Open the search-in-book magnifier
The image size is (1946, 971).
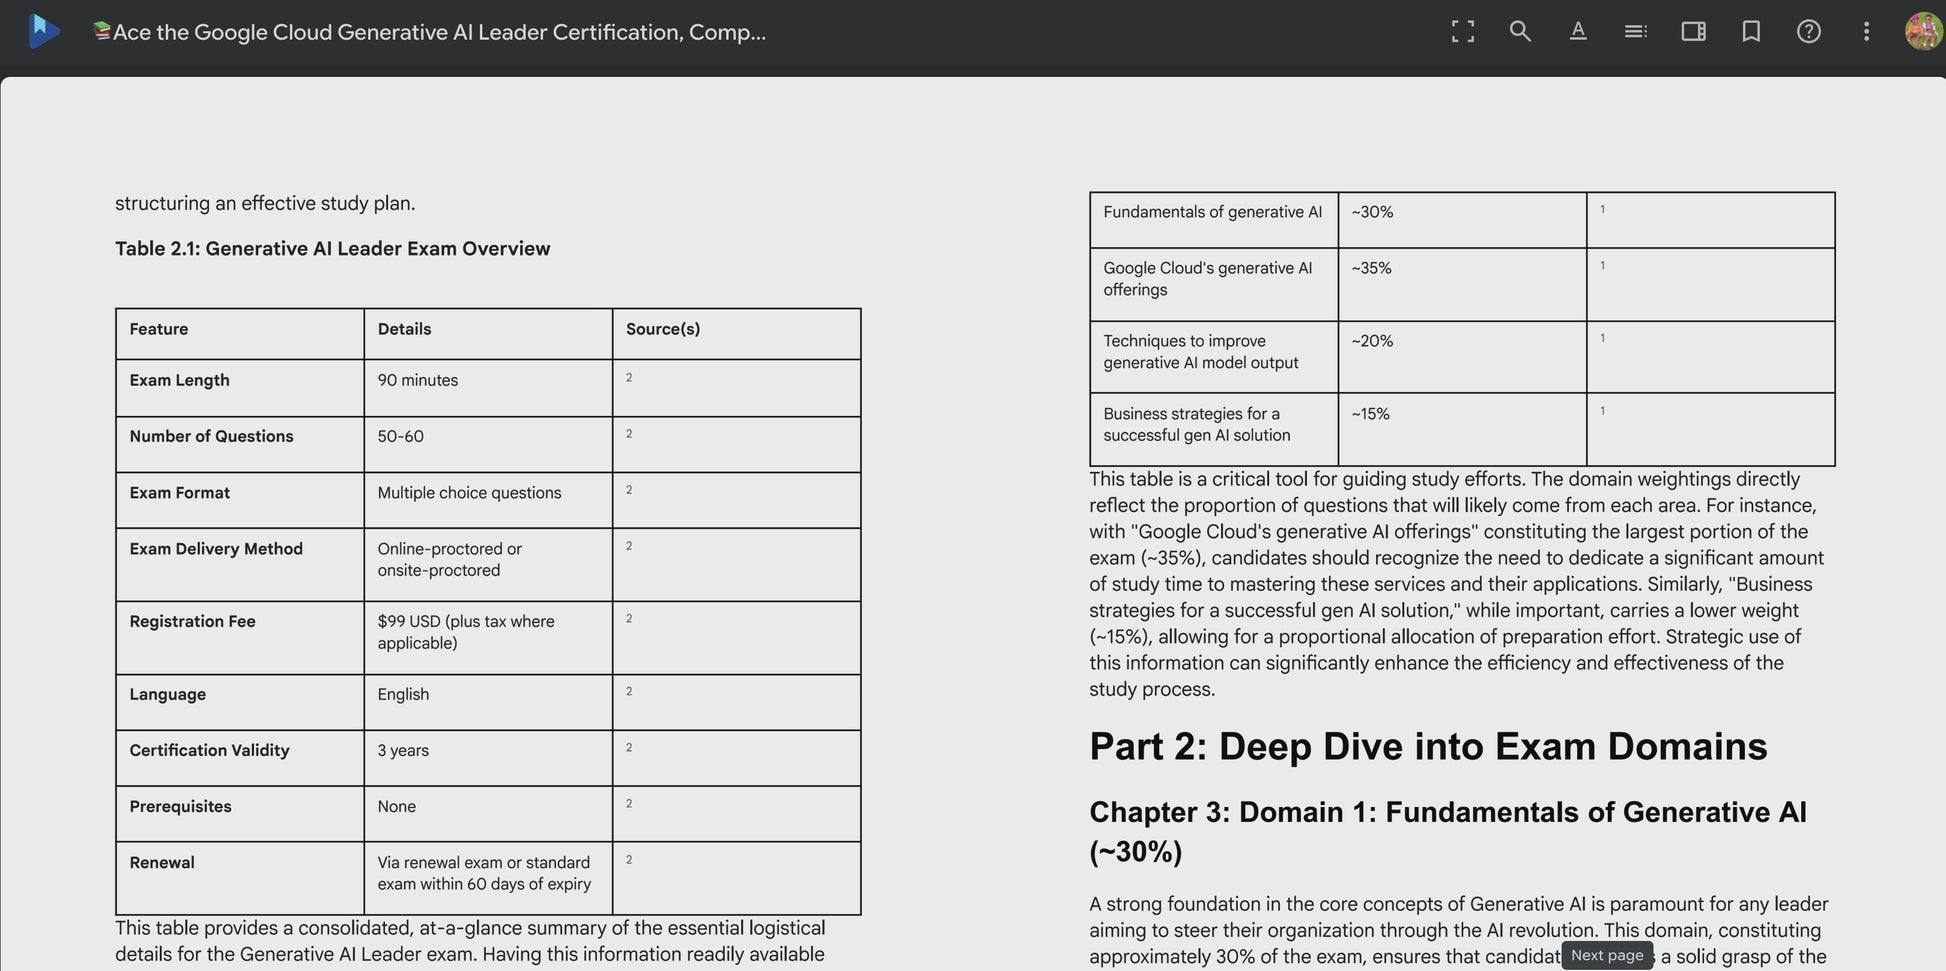[1520, 31]
